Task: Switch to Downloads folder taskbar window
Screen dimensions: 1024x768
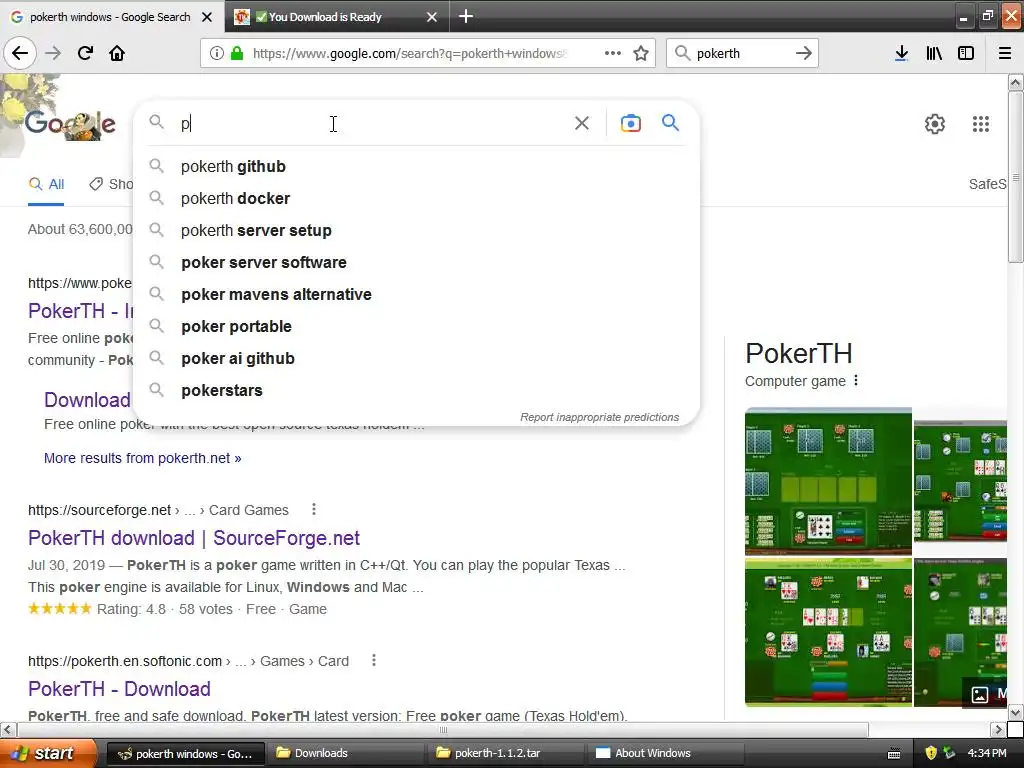Action: [x=344, y=754]
